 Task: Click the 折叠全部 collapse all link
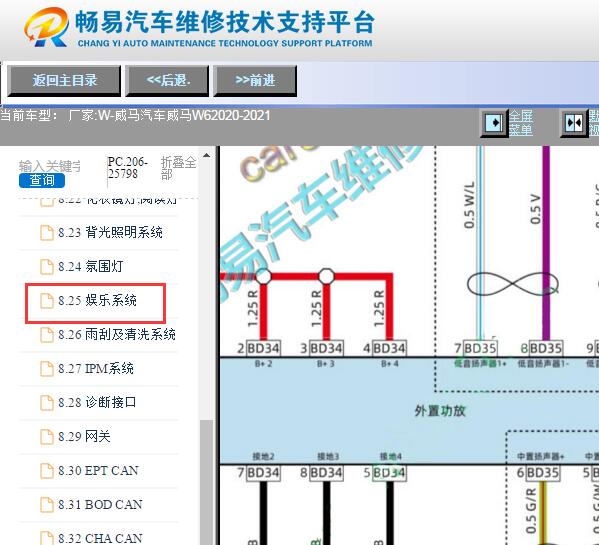pyautogui.click(x=178, y=168)
